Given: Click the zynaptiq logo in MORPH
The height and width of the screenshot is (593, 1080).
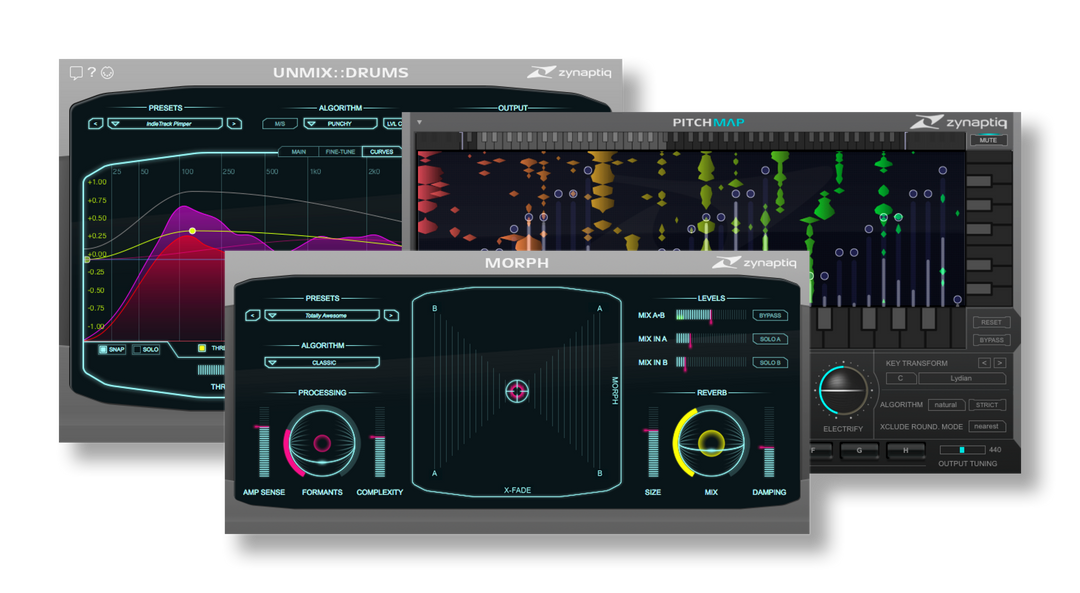Looking at the screenshot, I should [754, 262].
